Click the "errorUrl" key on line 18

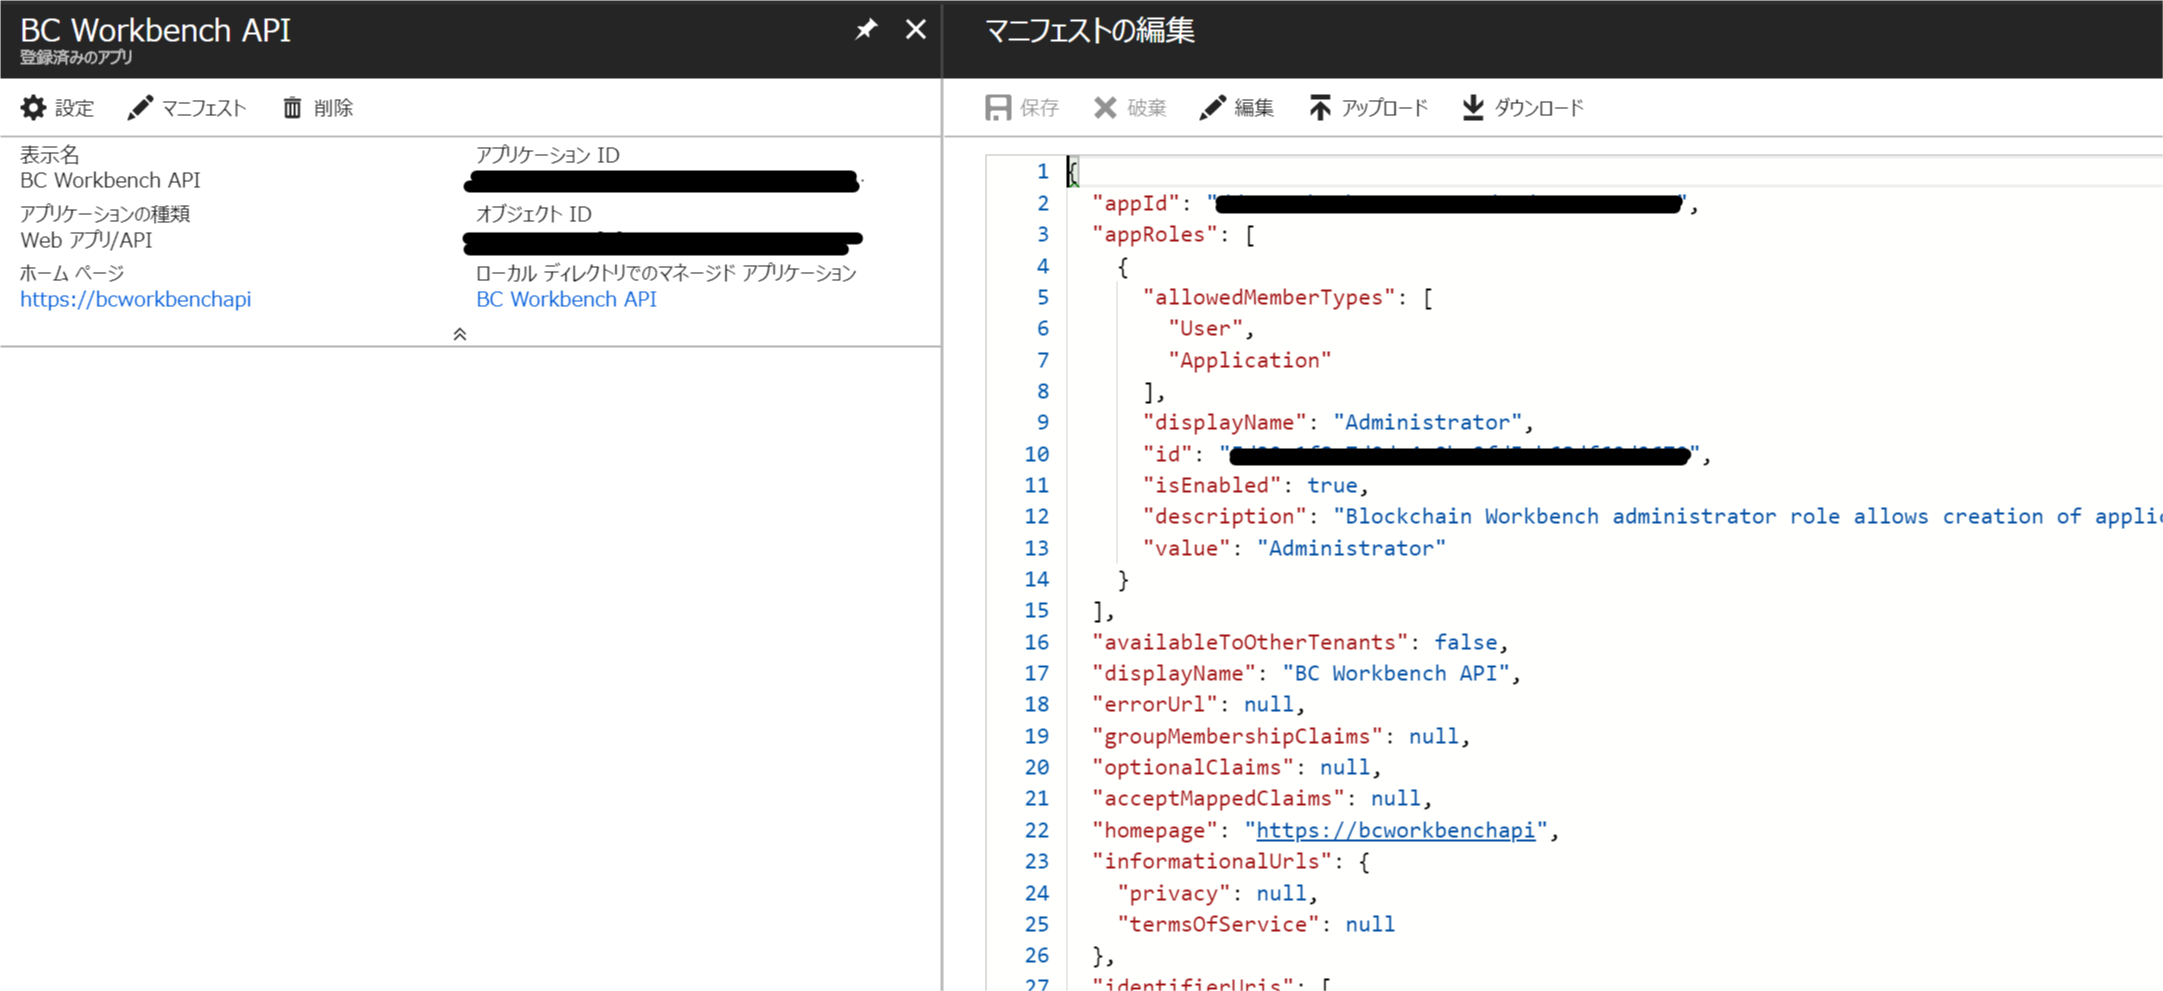pos(1155,705)
